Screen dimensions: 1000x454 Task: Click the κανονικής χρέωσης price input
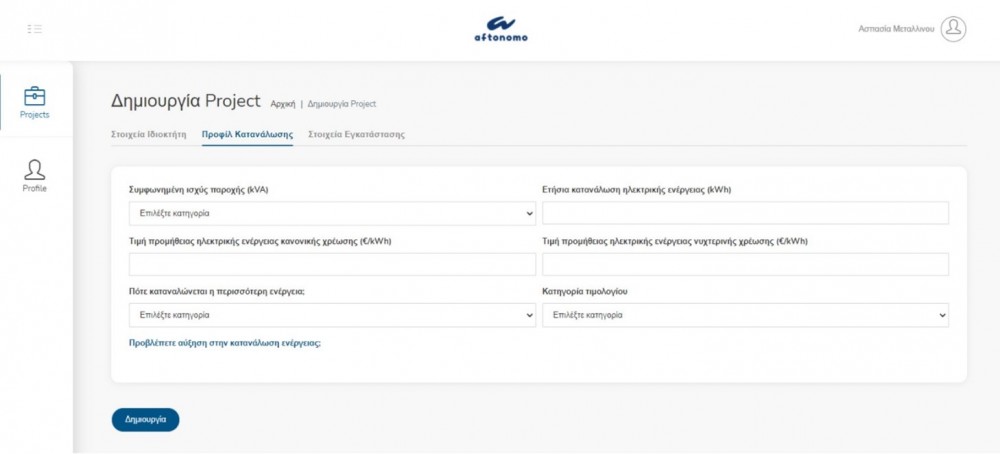pyautogui.click(x=332, y=264)
